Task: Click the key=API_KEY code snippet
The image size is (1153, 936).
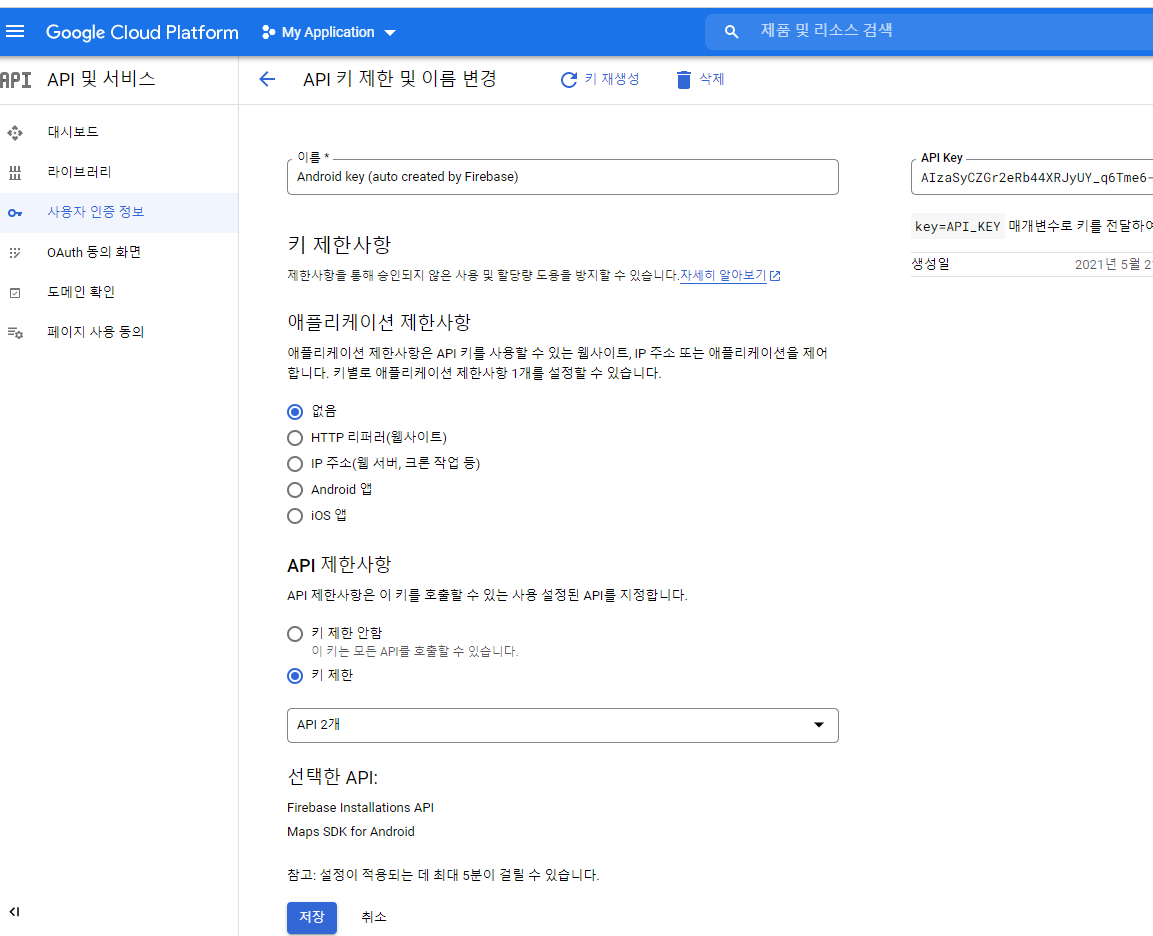Action: click(957, 226)
